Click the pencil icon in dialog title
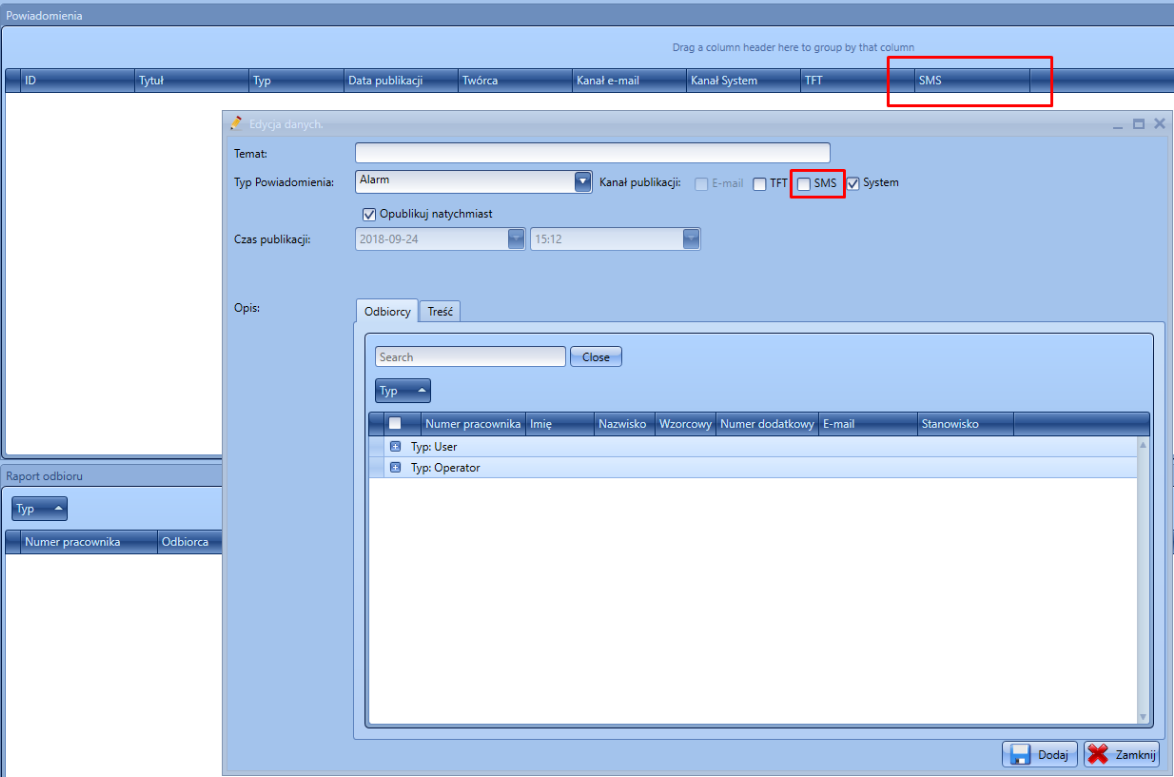The image size is (1174, 777). [236, 123]
